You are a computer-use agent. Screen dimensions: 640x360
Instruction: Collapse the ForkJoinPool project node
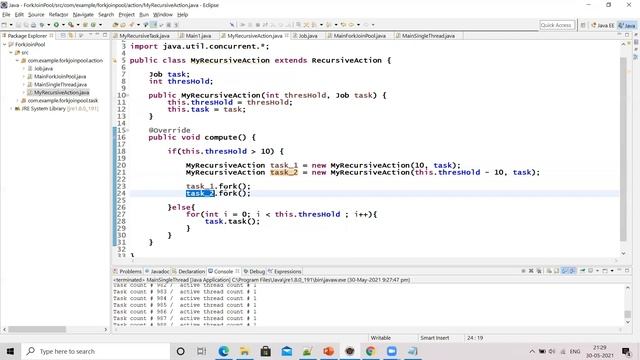(4, 44)
